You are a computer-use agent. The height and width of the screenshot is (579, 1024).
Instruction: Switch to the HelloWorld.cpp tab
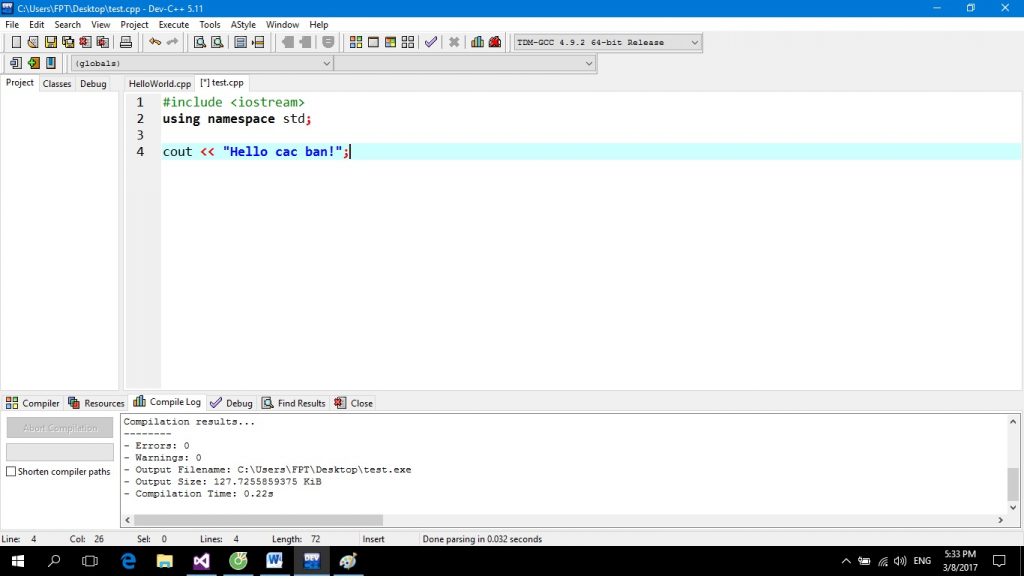click(158, 83)
